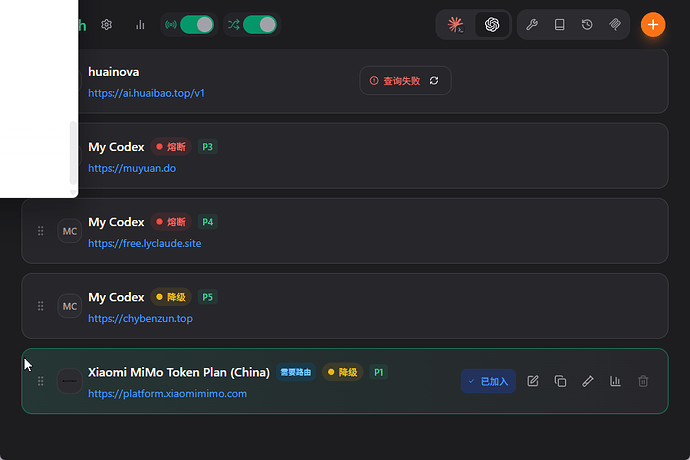
Task: Click the P5 priority badge
Action: pos(207,297)
